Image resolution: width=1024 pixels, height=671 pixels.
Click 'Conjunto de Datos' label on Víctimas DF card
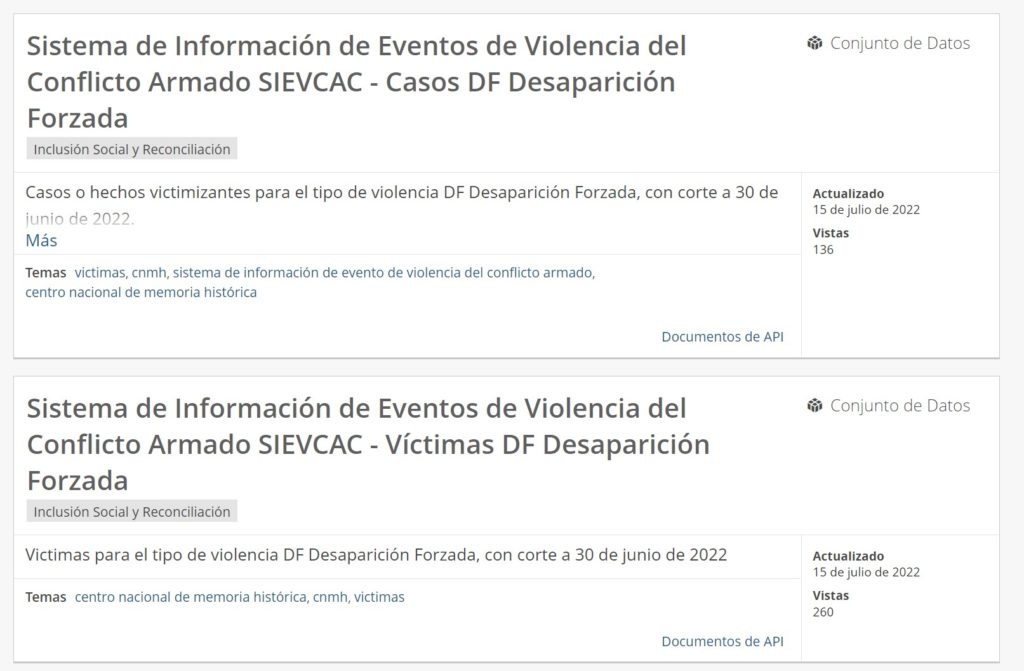pyautogui.click(x=900, y=406)
